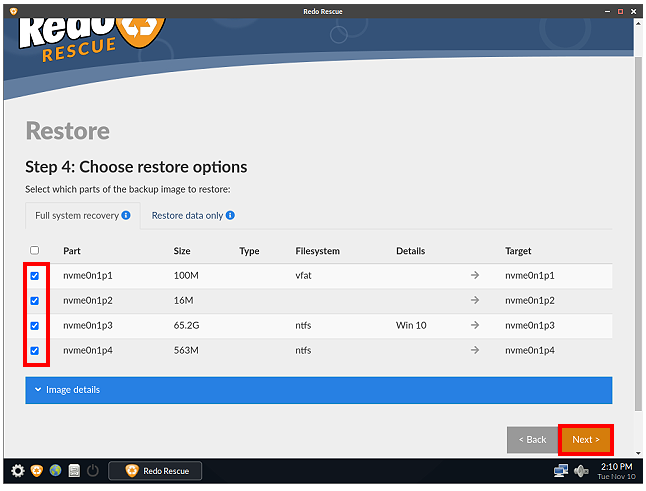Screen dimensions: 646x491
Task: Uncheck the nvme0n1p2 partition checkbox
Action: click(x=35, y=301)
